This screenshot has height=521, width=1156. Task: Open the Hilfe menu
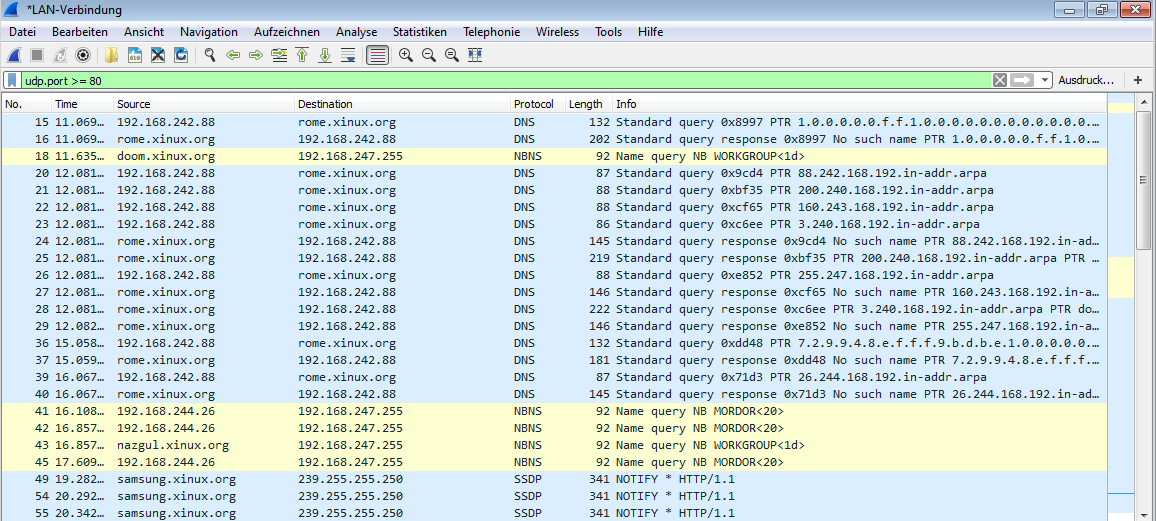(x=650, y=32)
